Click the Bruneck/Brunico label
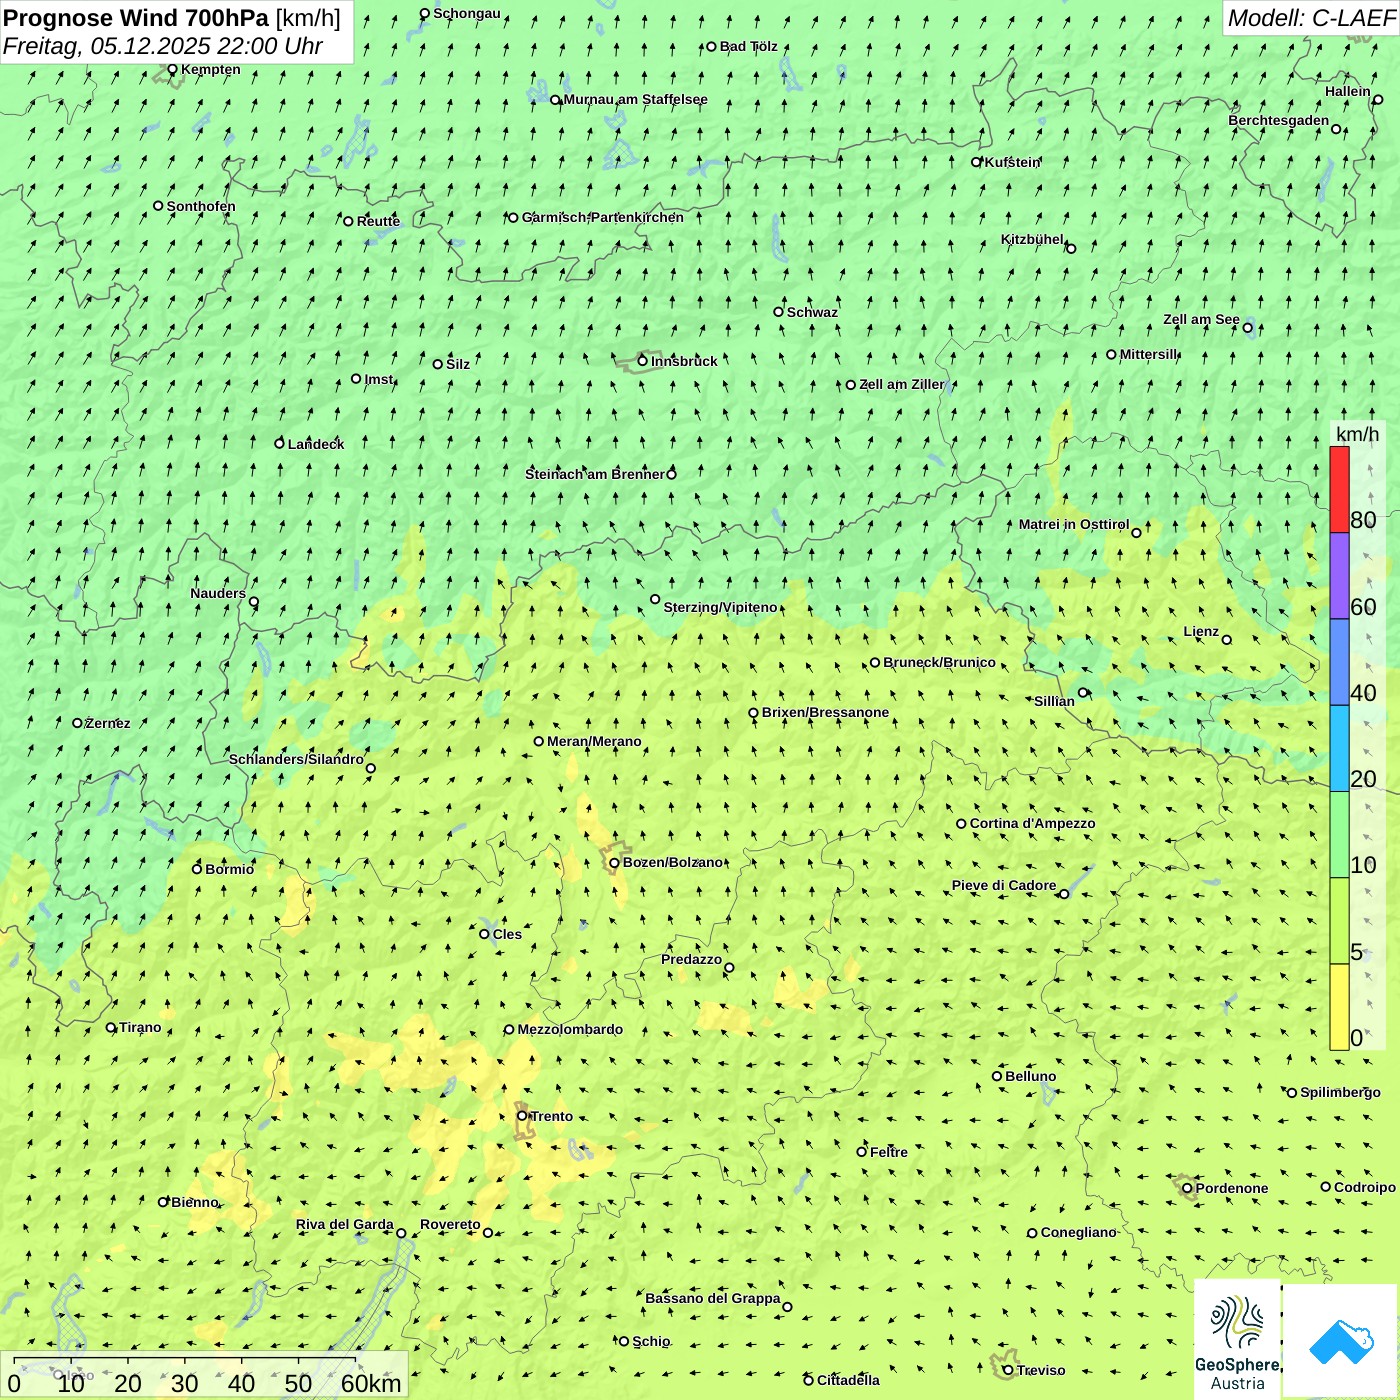Viewport: 1400px width, 1400px height. tap(939, 662)
